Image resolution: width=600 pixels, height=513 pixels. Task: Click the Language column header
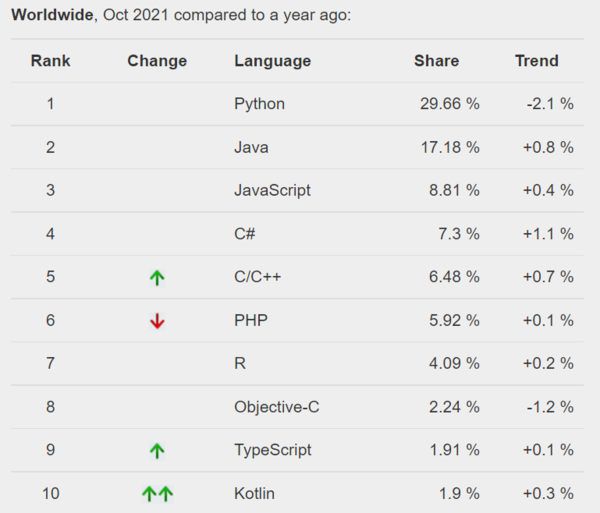(272, 61)
